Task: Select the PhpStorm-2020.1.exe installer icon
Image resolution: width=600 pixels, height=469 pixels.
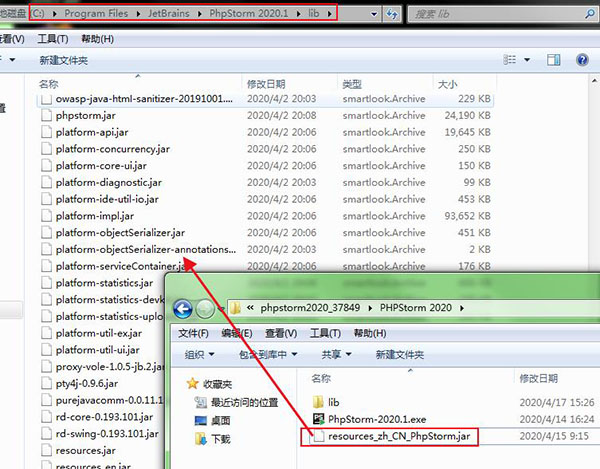Action: tap(319, 419)
